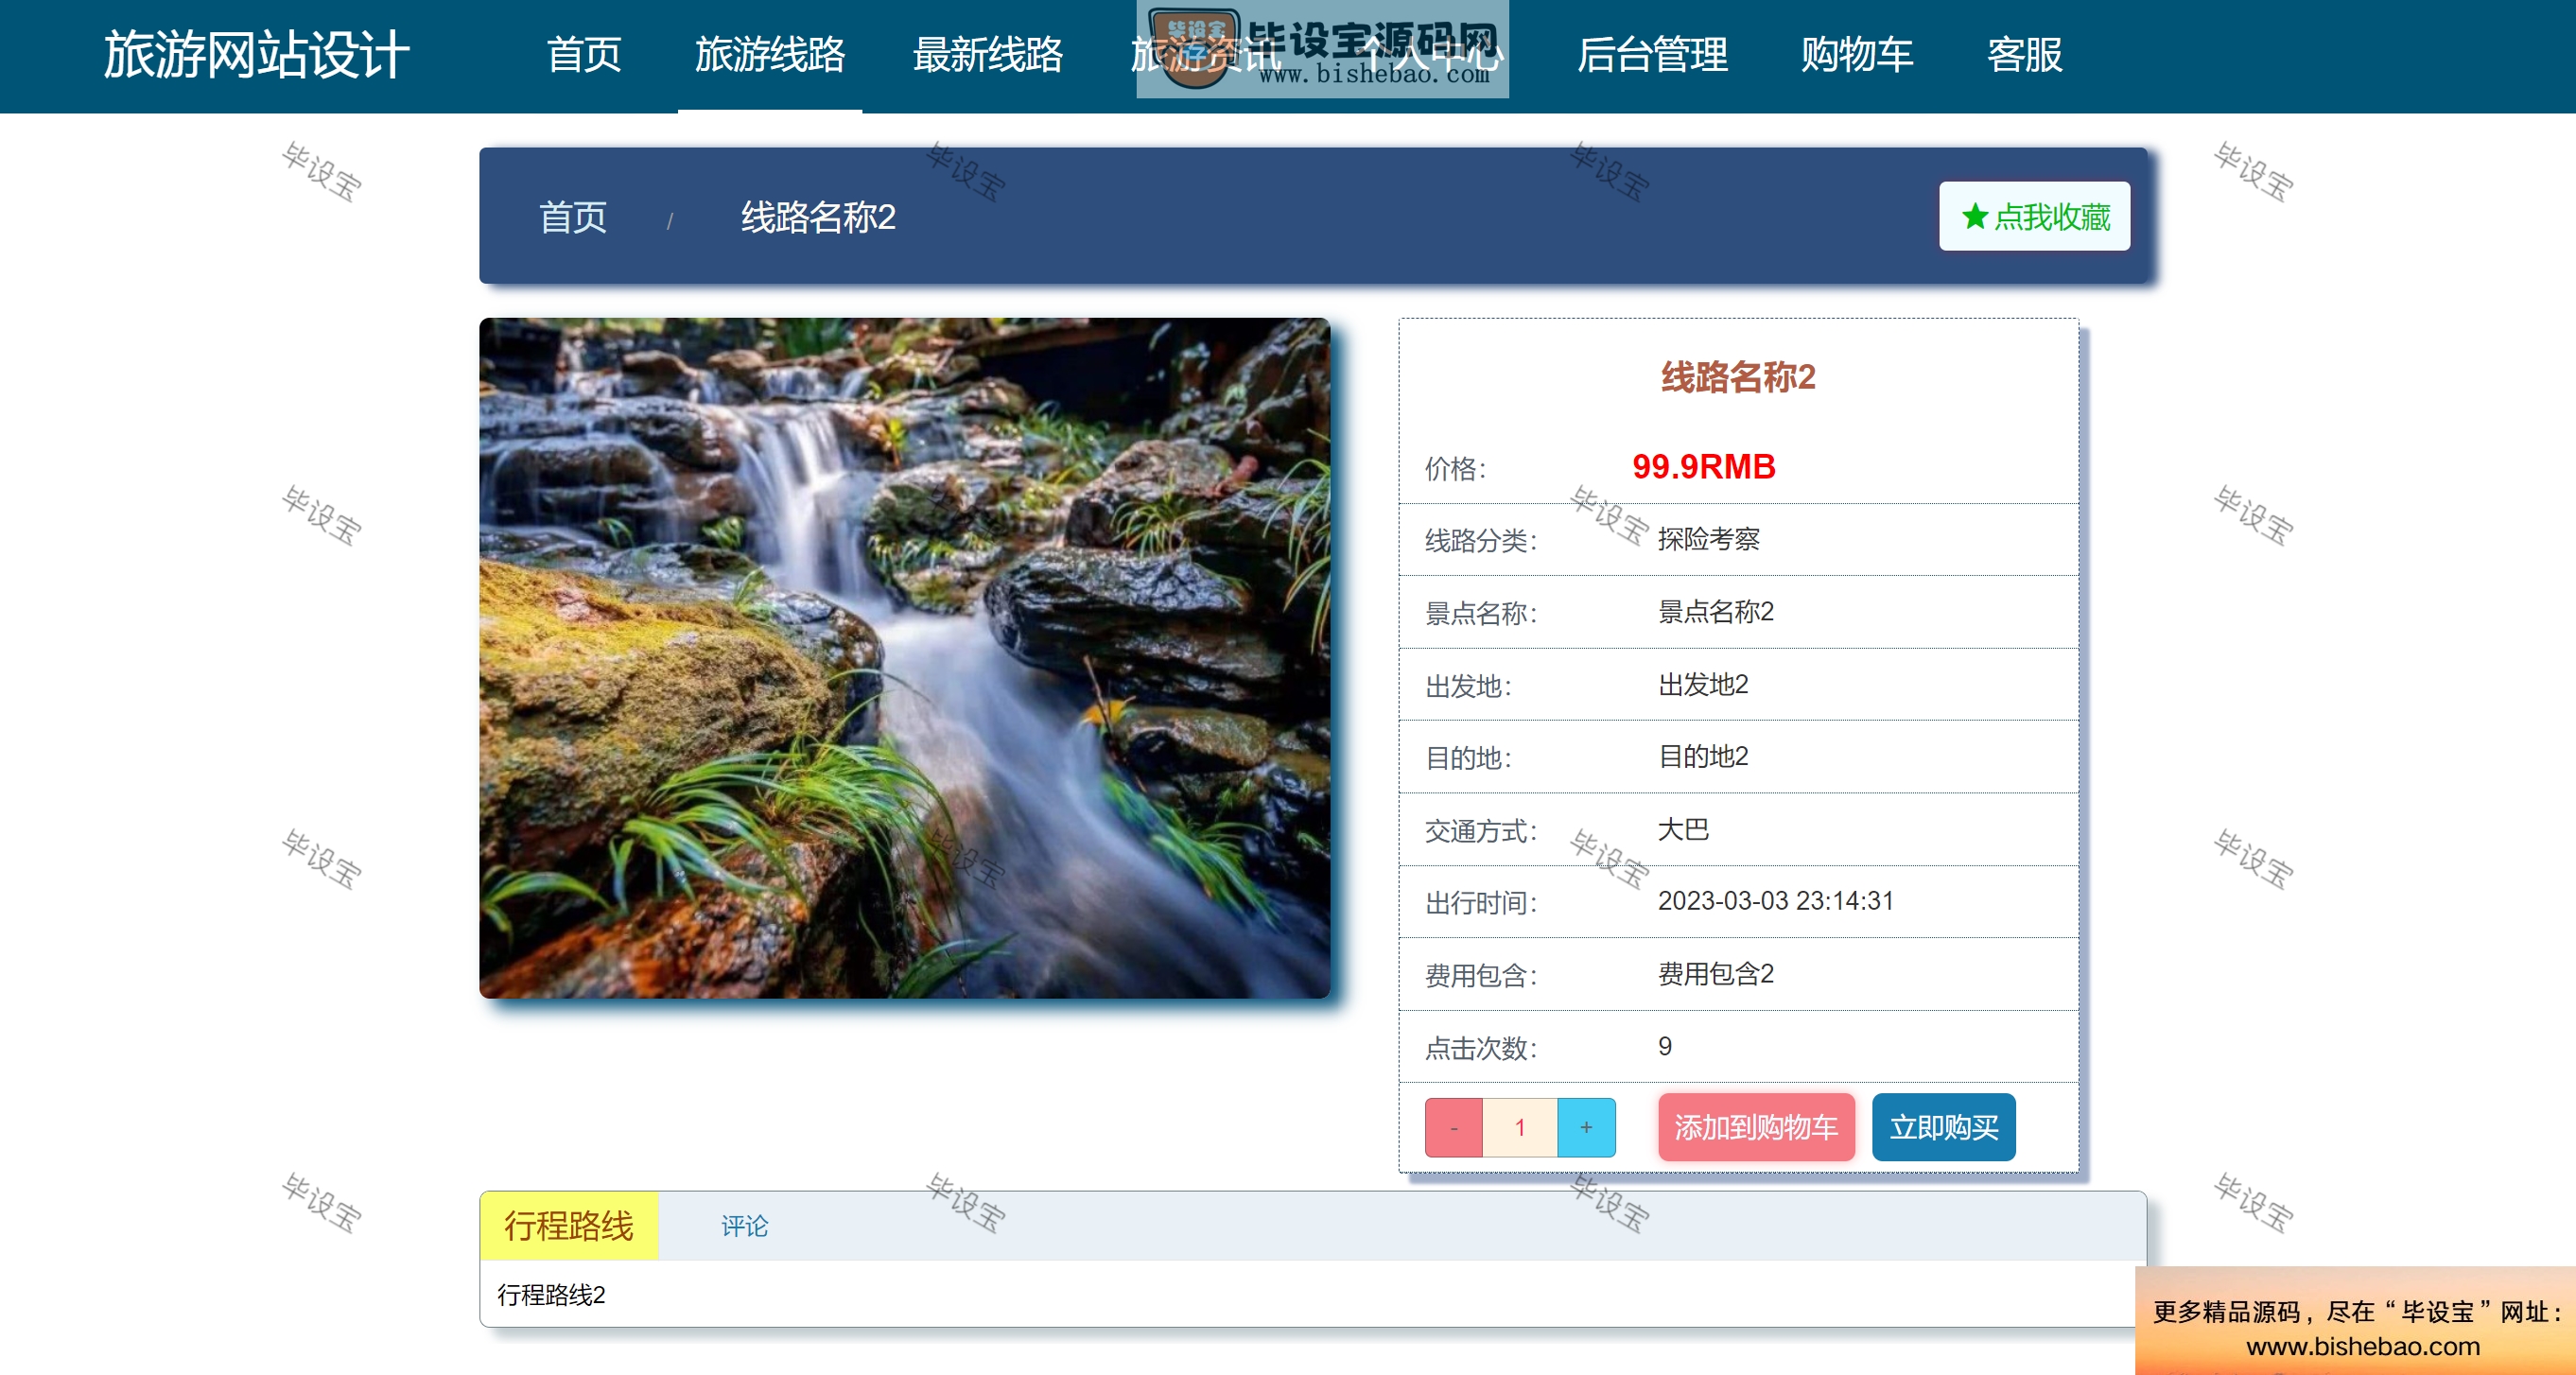
Task: Click 线路名称2 in the breadcrumb
Action: point(818,217)
